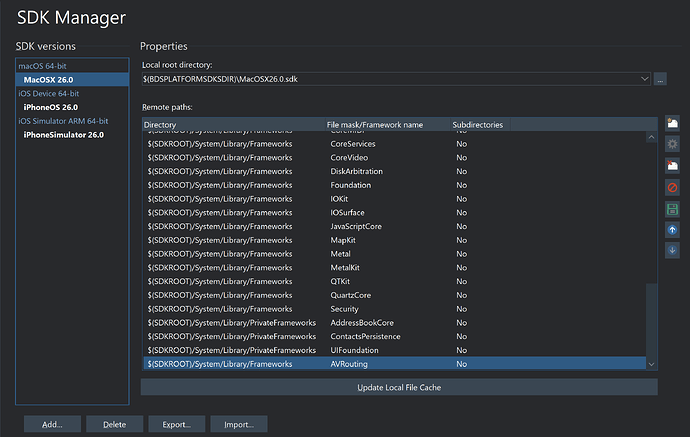Image resolution: width=690 pixels, height=437 pixels.
Task: Click the red restricted-circle icon
Action: 672,186
